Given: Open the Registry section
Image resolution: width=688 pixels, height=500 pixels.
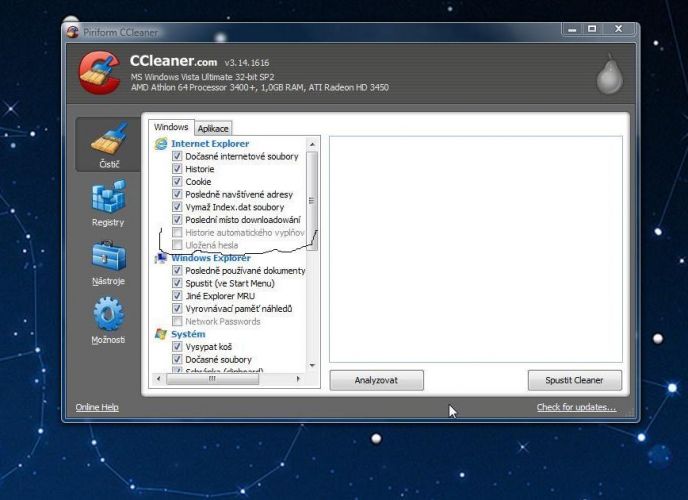Looking at the screenshot, I should tap(108, 203).
